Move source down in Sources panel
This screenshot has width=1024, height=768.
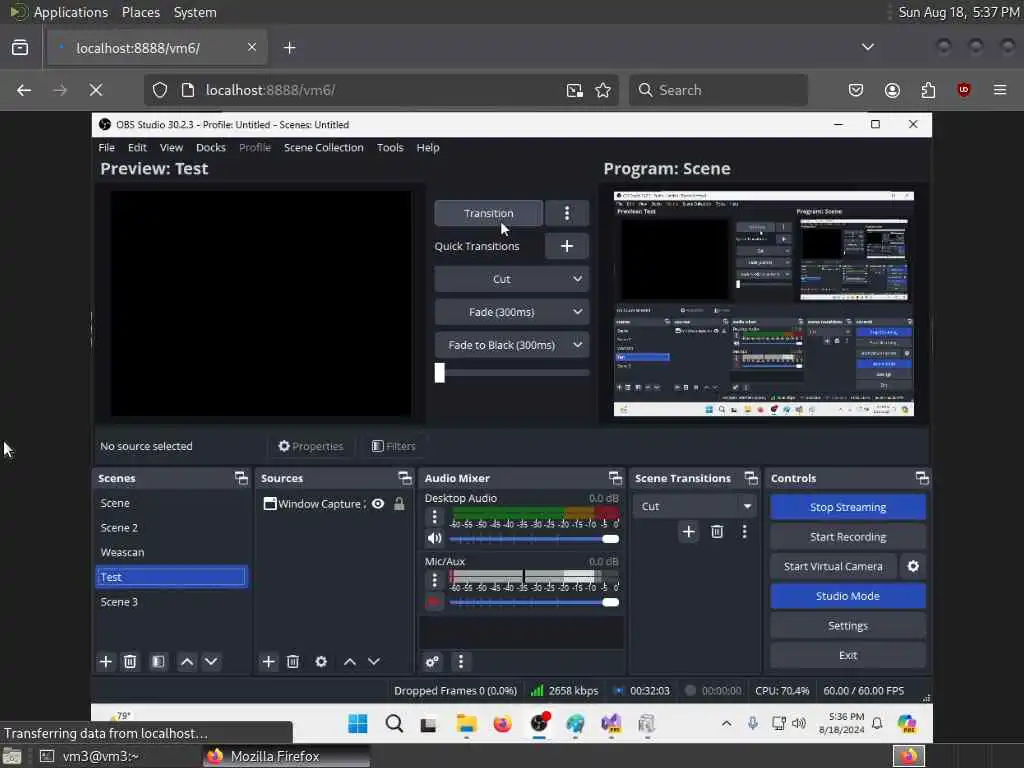tap(374, 662)
